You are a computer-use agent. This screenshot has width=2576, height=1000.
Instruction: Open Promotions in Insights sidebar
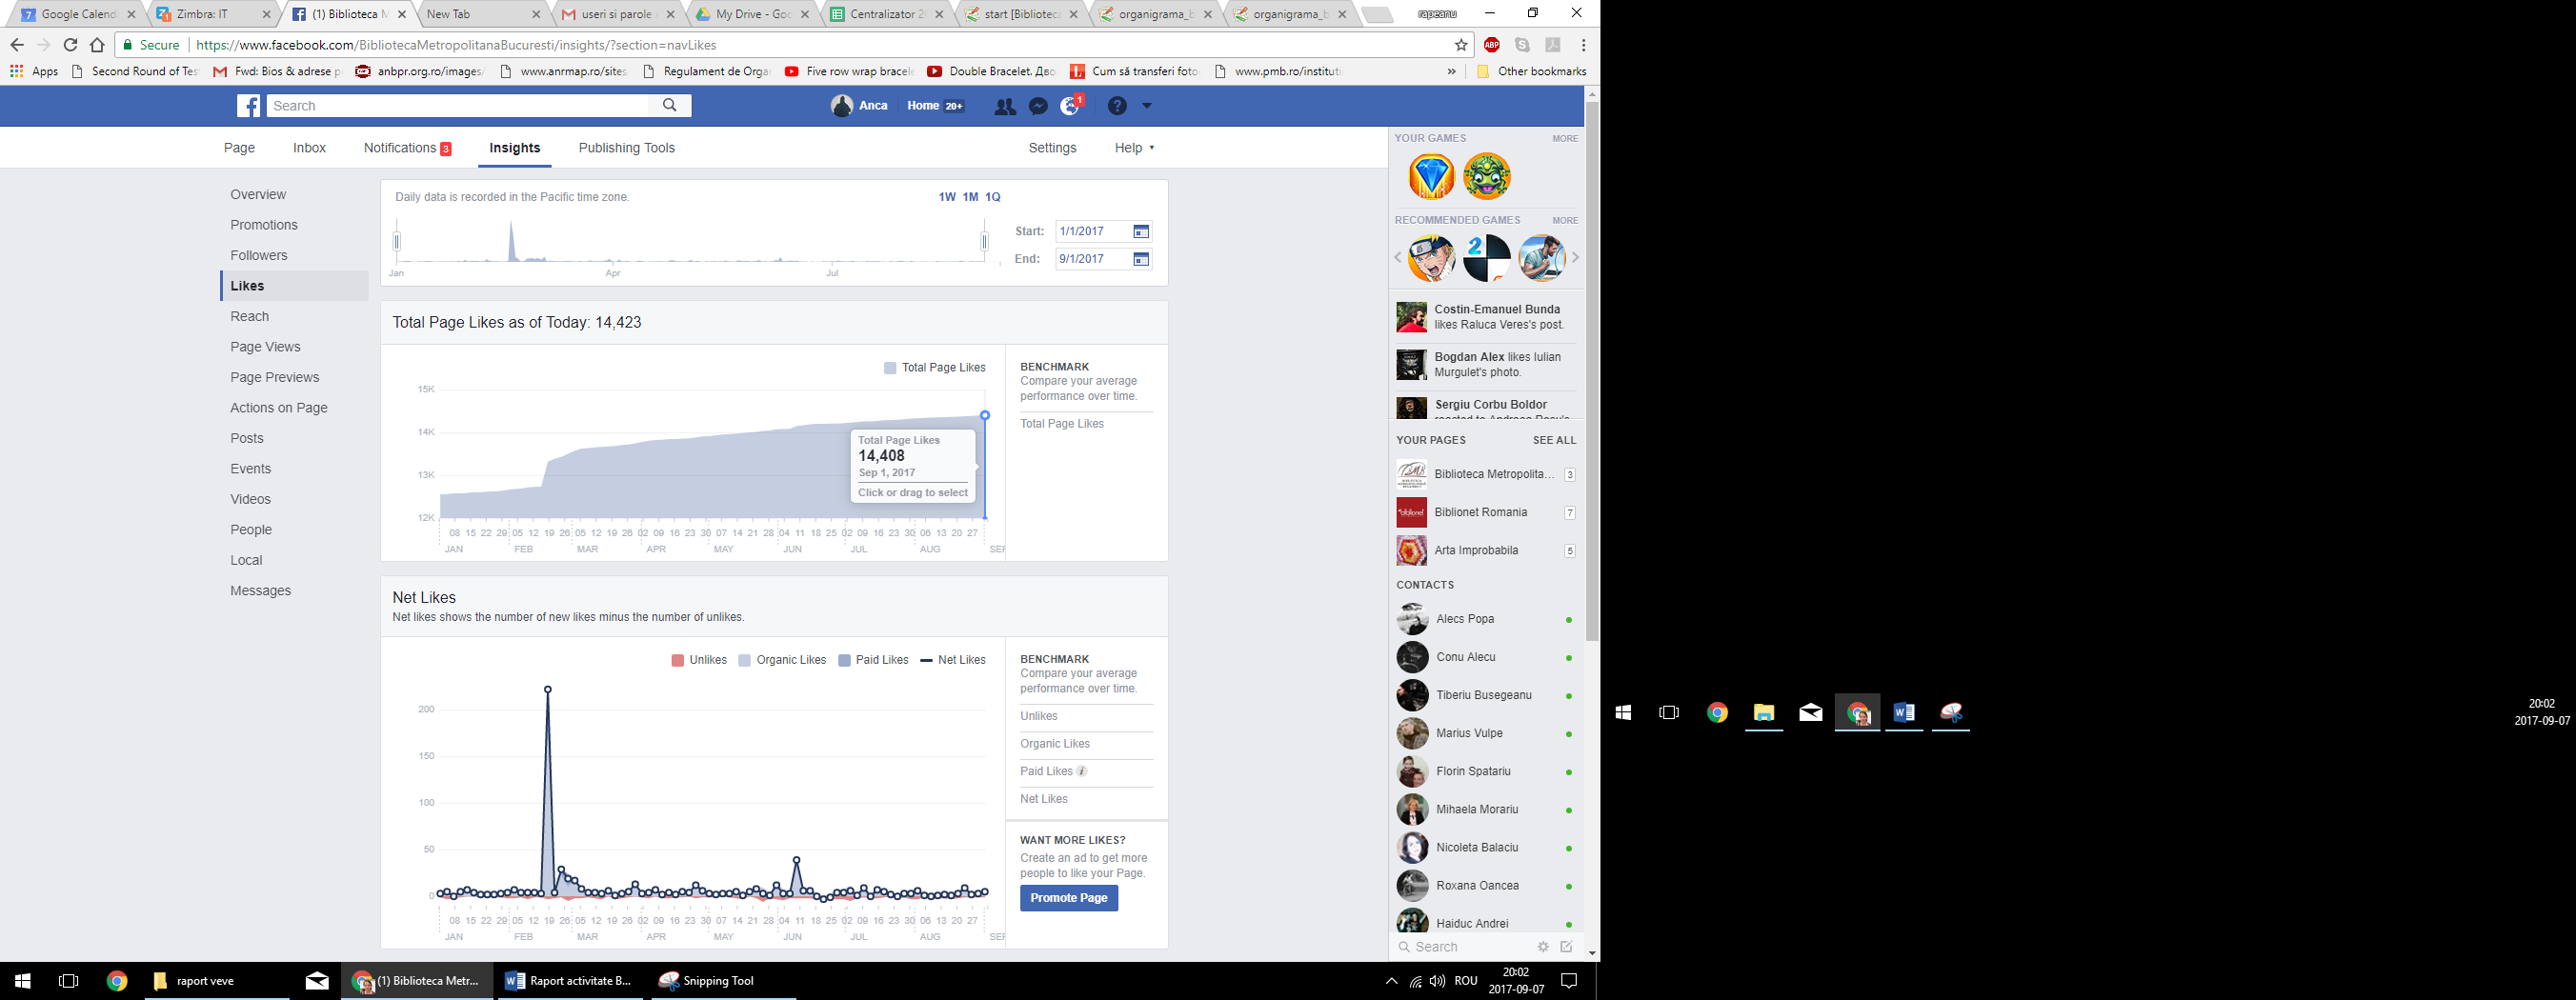264,225
